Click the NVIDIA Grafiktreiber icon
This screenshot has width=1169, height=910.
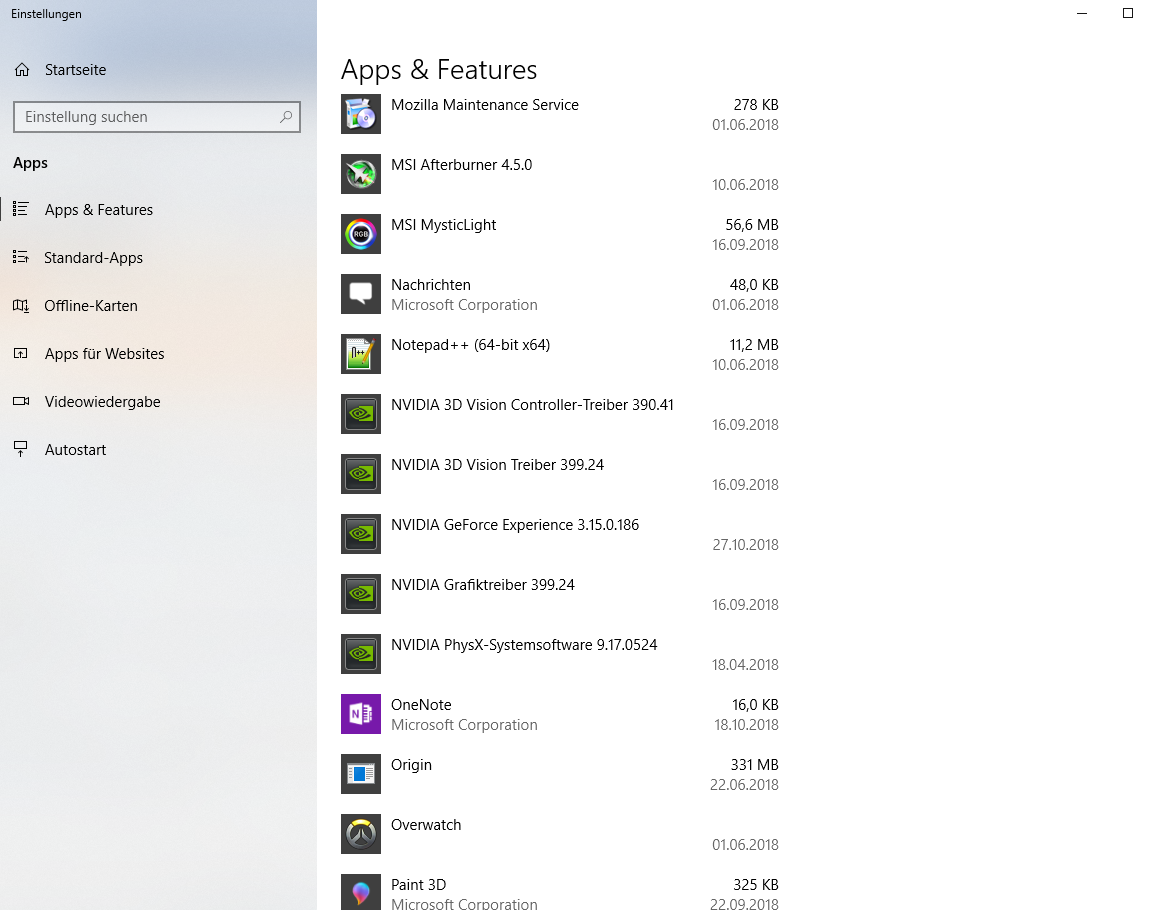(361, 594)
